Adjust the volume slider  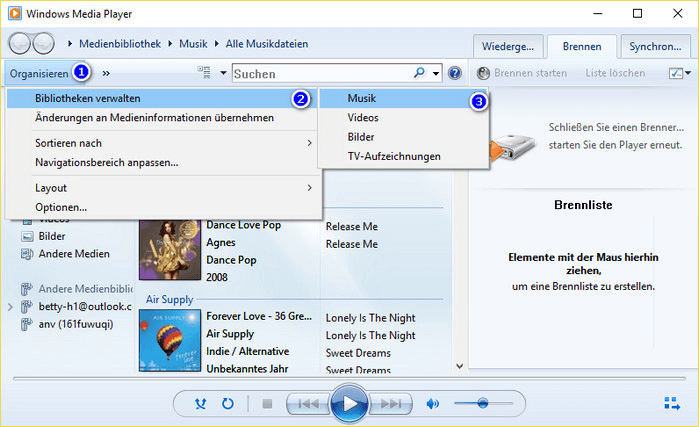point(483,403)
